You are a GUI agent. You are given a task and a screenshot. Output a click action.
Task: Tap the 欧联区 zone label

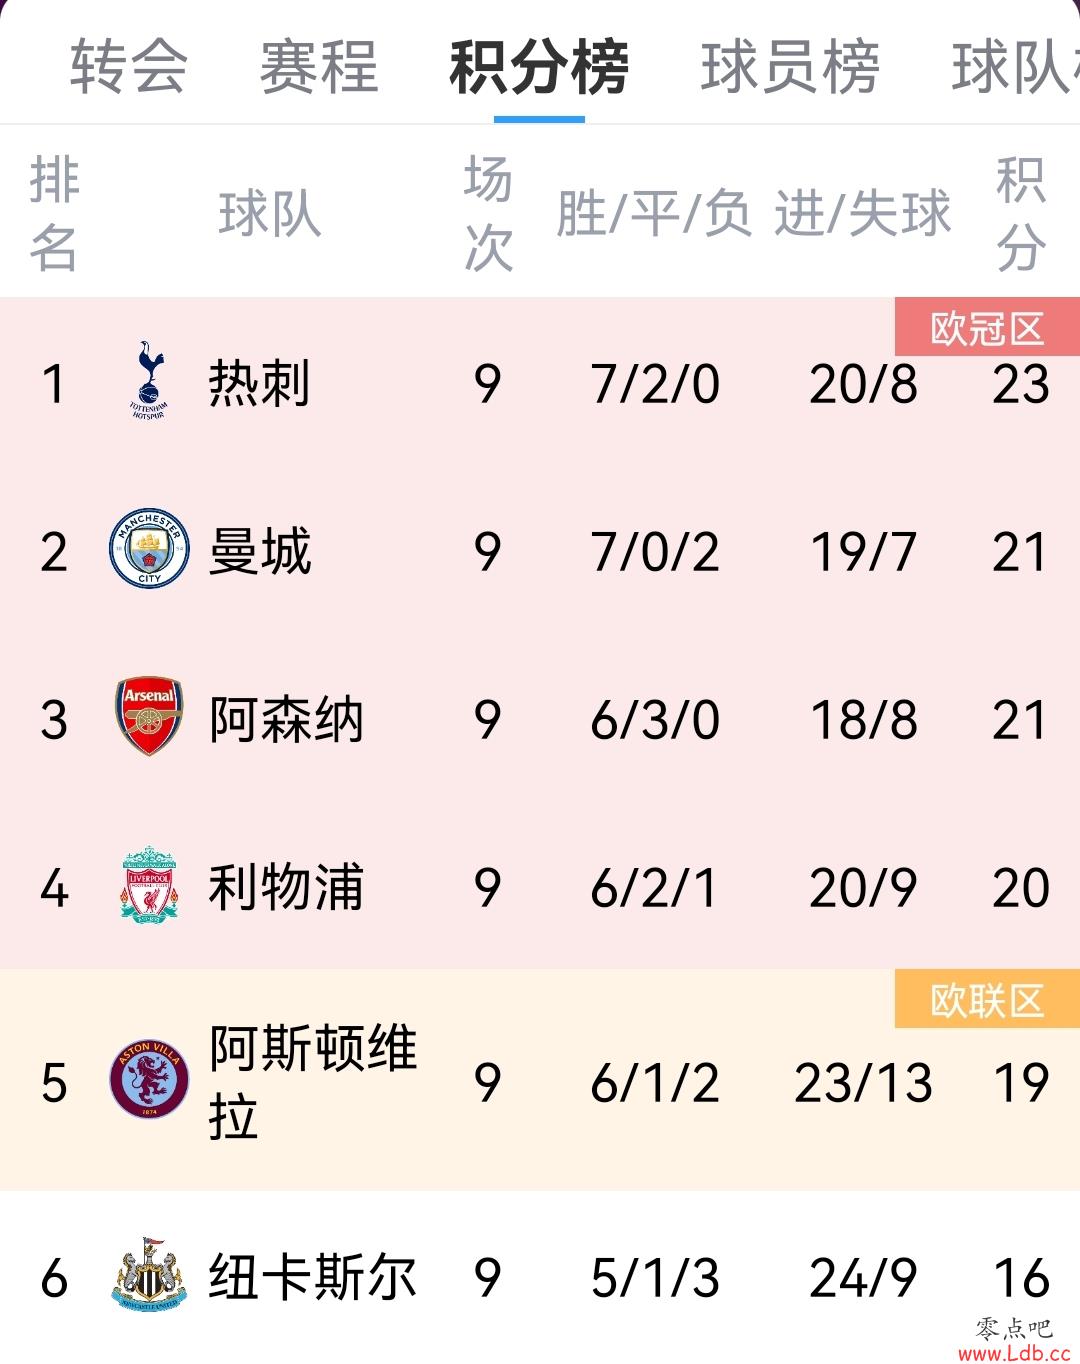click(987, 999)
